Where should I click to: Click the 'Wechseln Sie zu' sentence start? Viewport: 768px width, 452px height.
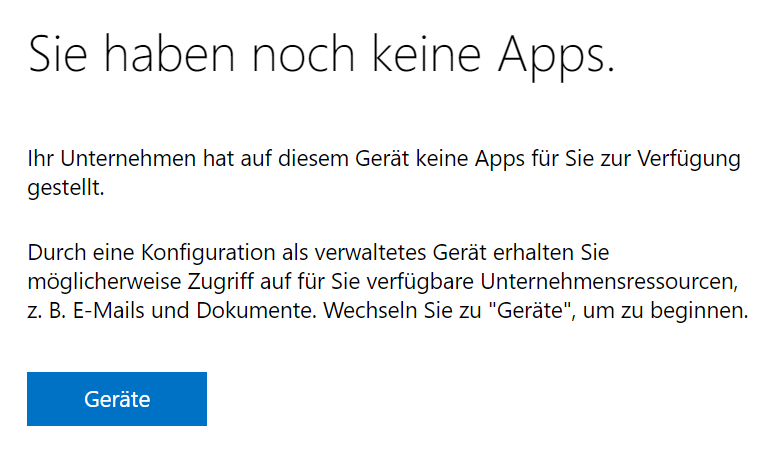point(403,310)
